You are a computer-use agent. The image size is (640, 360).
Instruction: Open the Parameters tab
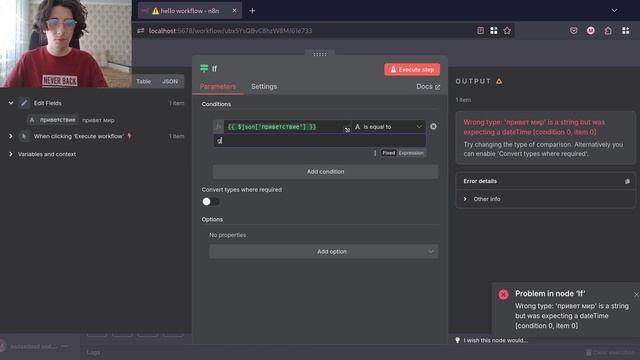pyautogui.click(x=218, y=87)
